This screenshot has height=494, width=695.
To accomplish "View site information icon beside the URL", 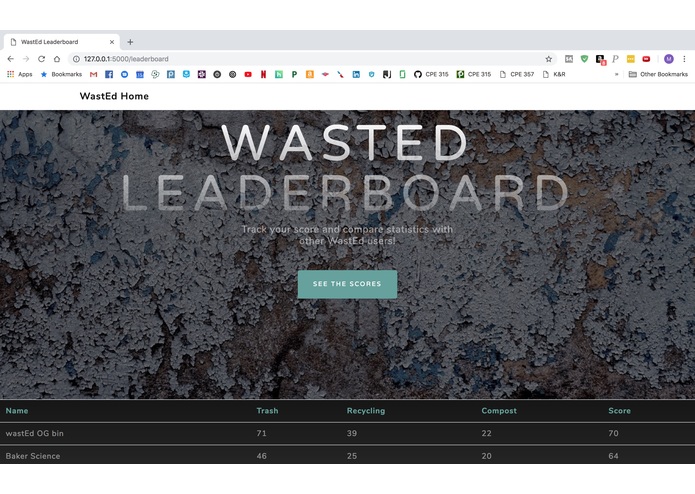I will point(76,59).
